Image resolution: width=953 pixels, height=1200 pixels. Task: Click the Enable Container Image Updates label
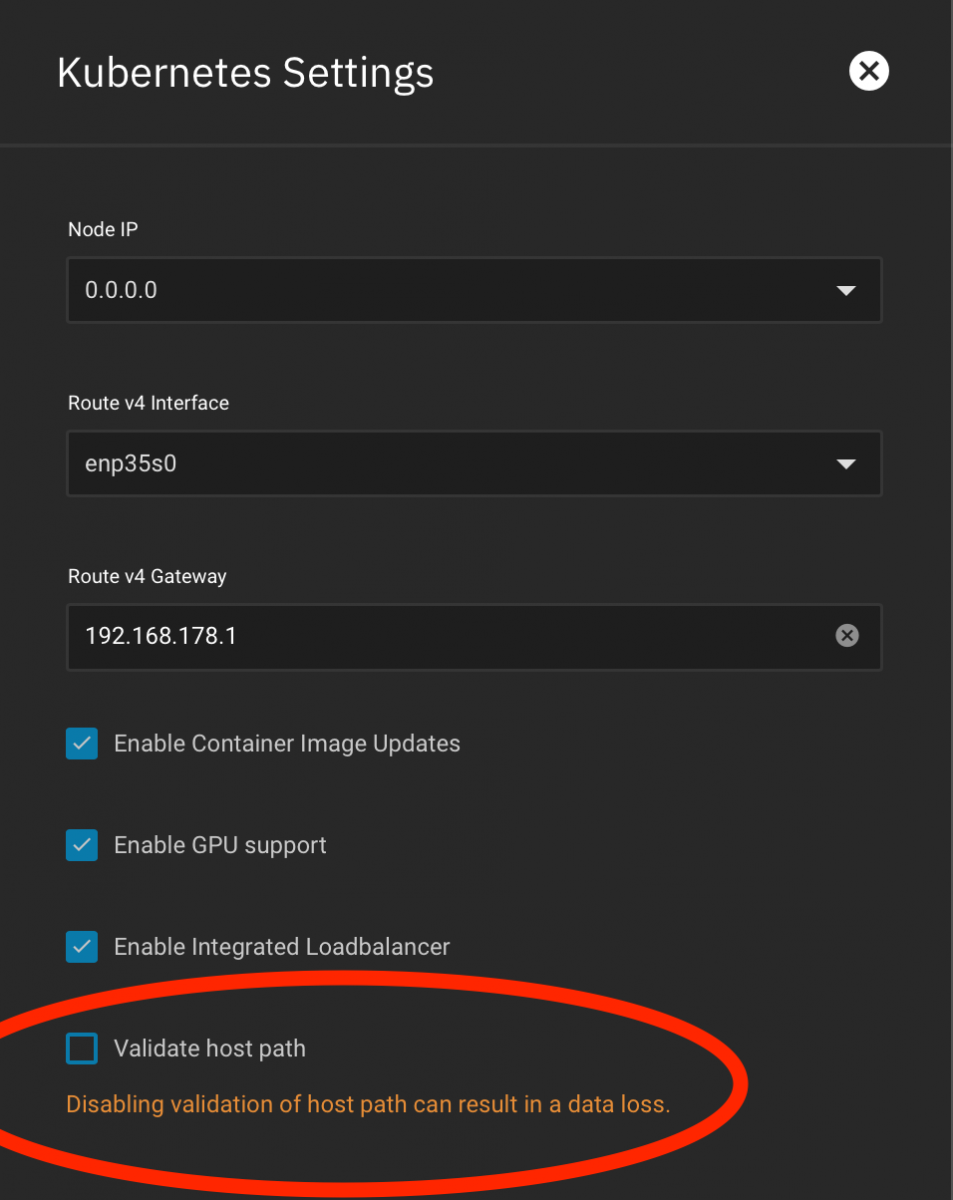(287, 743)
